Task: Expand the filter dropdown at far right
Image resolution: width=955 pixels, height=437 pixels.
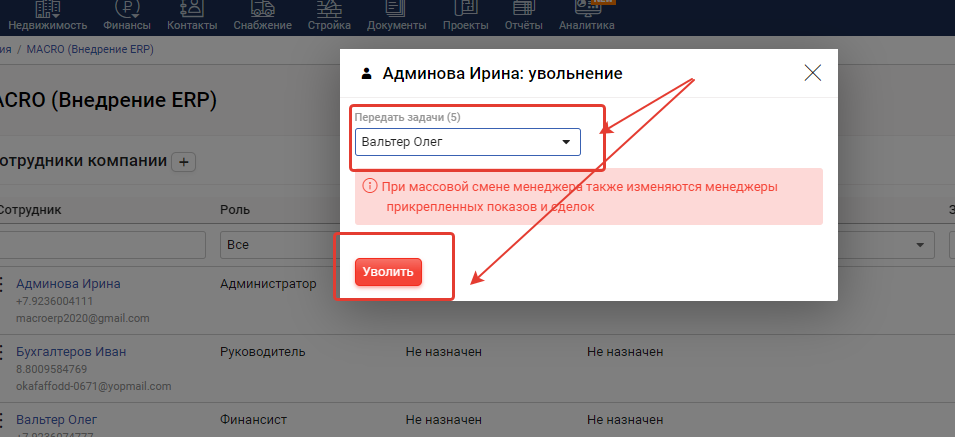Action: tap(918, 245)
